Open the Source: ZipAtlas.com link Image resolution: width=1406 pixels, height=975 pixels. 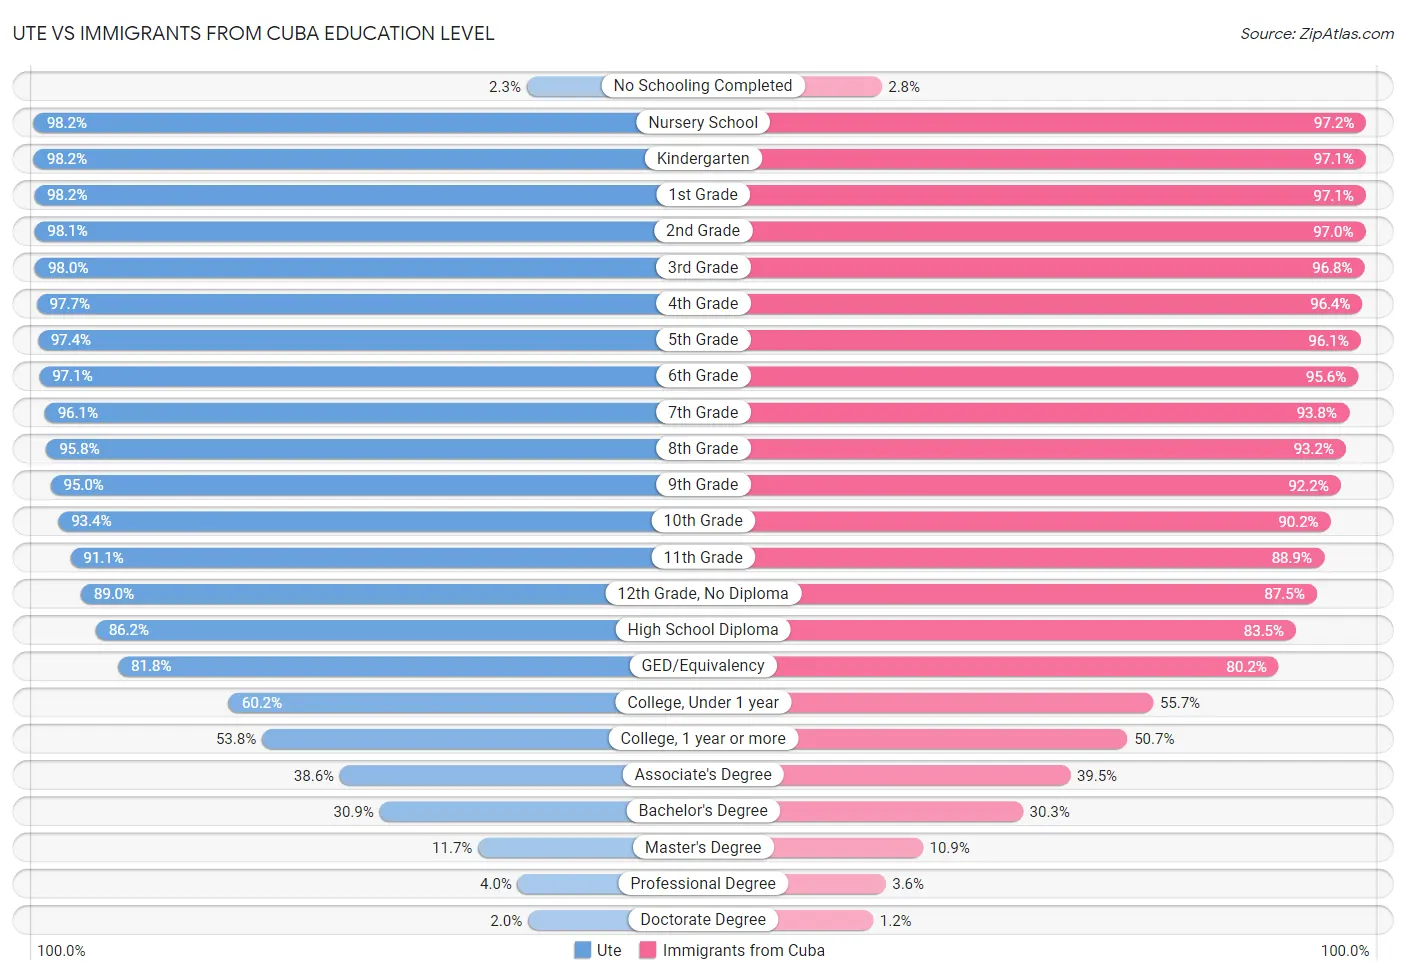click(x=1317, y=34)
